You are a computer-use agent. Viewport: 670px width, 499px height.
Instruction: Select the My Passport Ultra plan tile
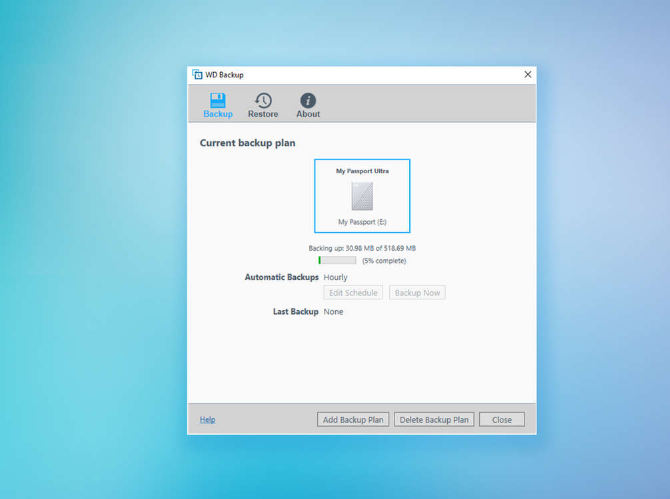pyautogui.click(x=362, y=196)
